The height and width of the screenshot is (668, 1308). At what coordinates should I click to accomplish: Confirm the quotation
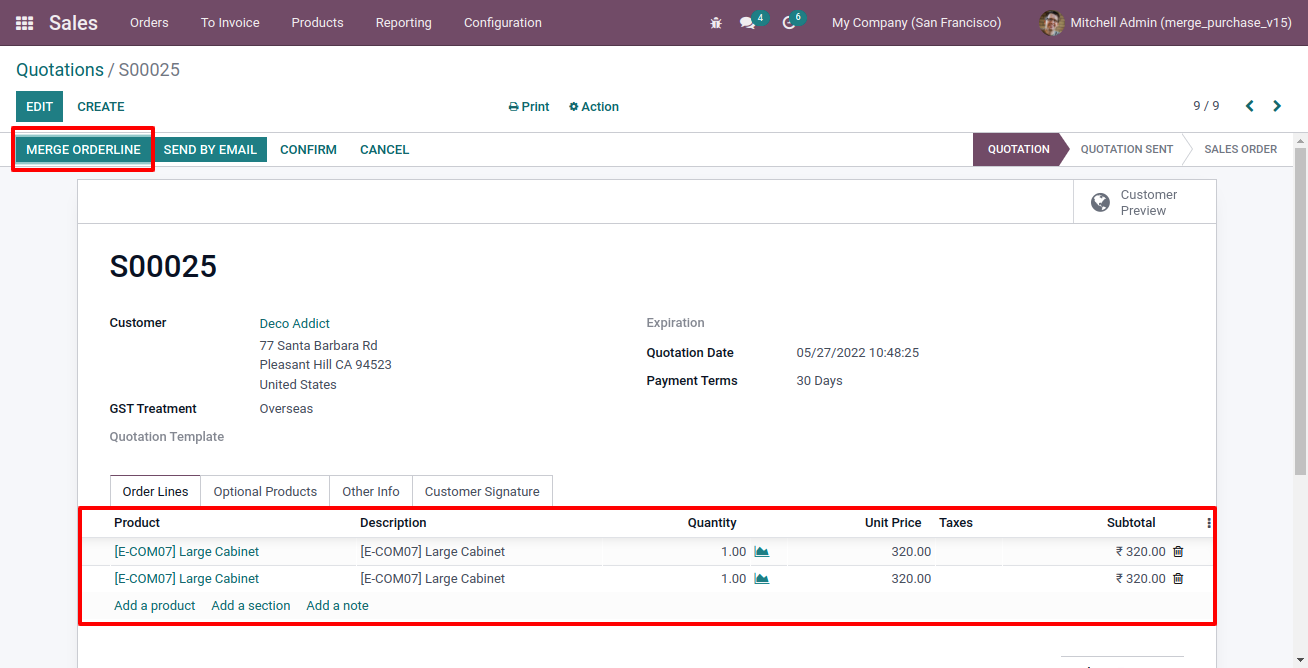click(x=308, y=150)
